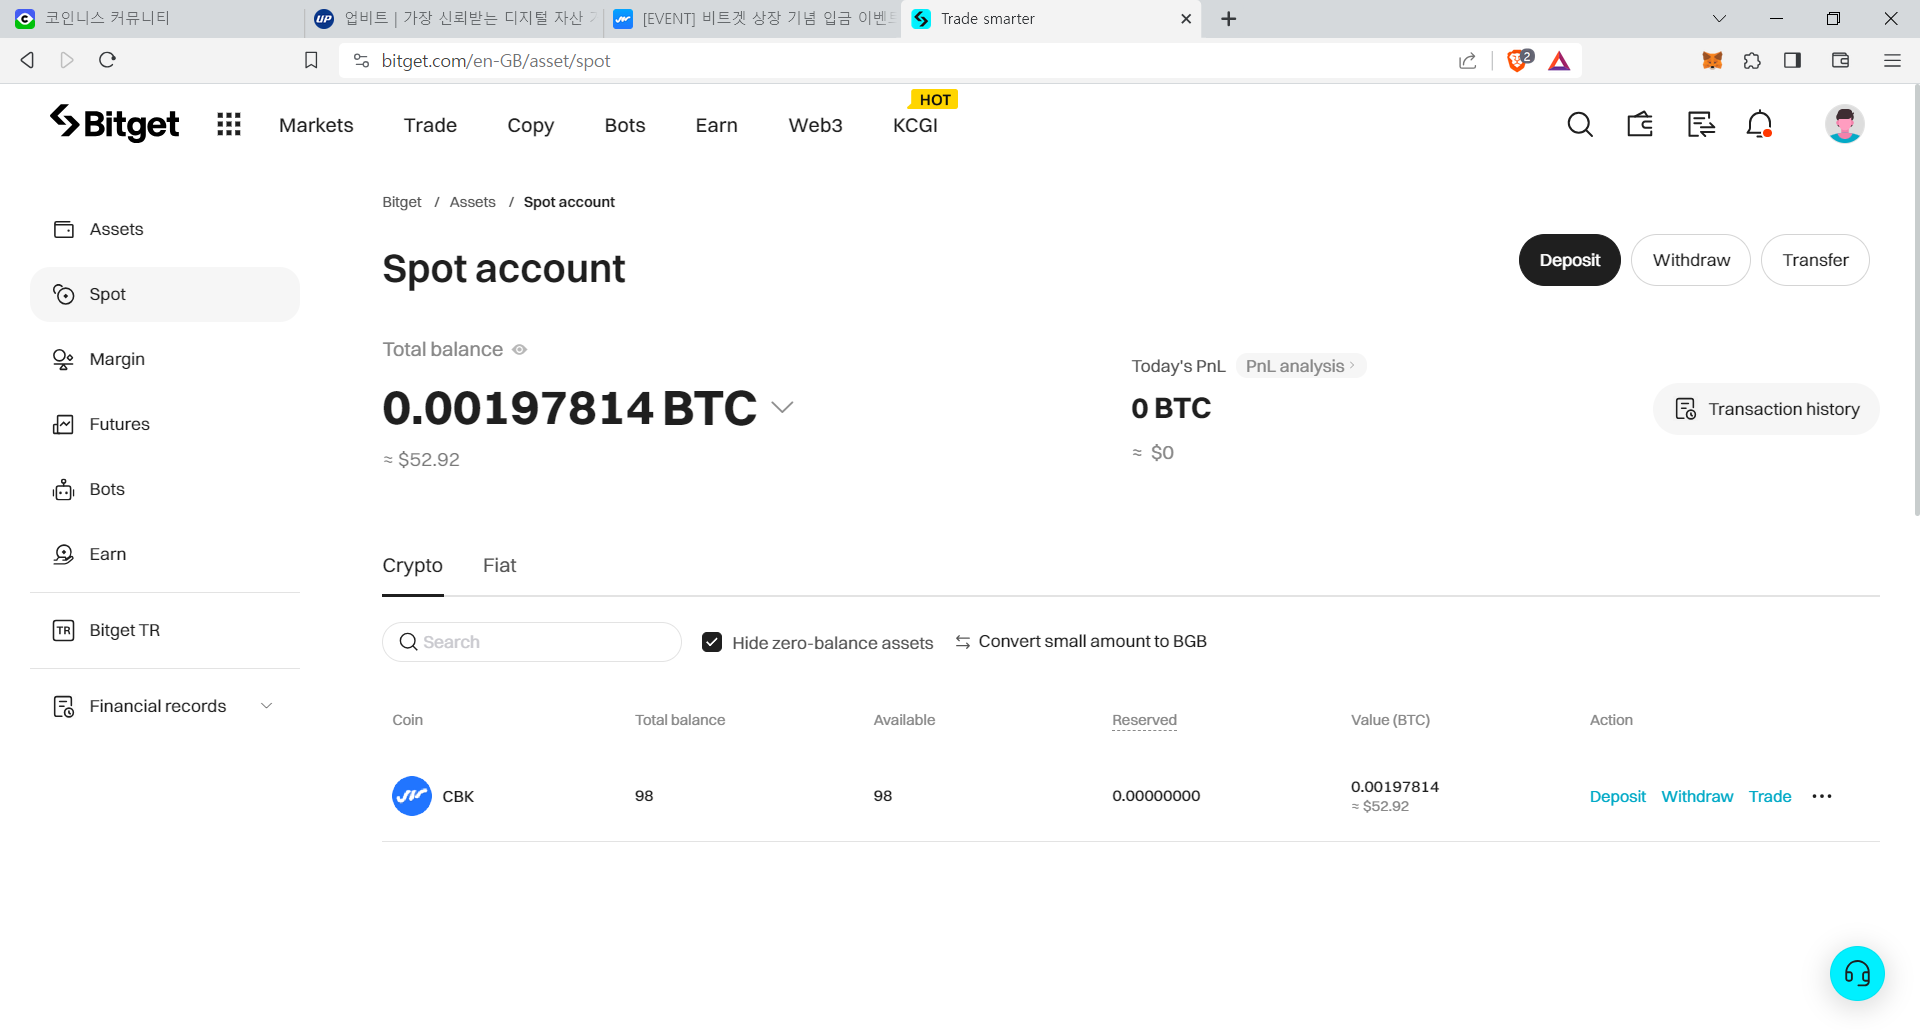Click the Brave Shields icon
The width and height of the screenshot is (1920, 1030).
coord(1519,61)
